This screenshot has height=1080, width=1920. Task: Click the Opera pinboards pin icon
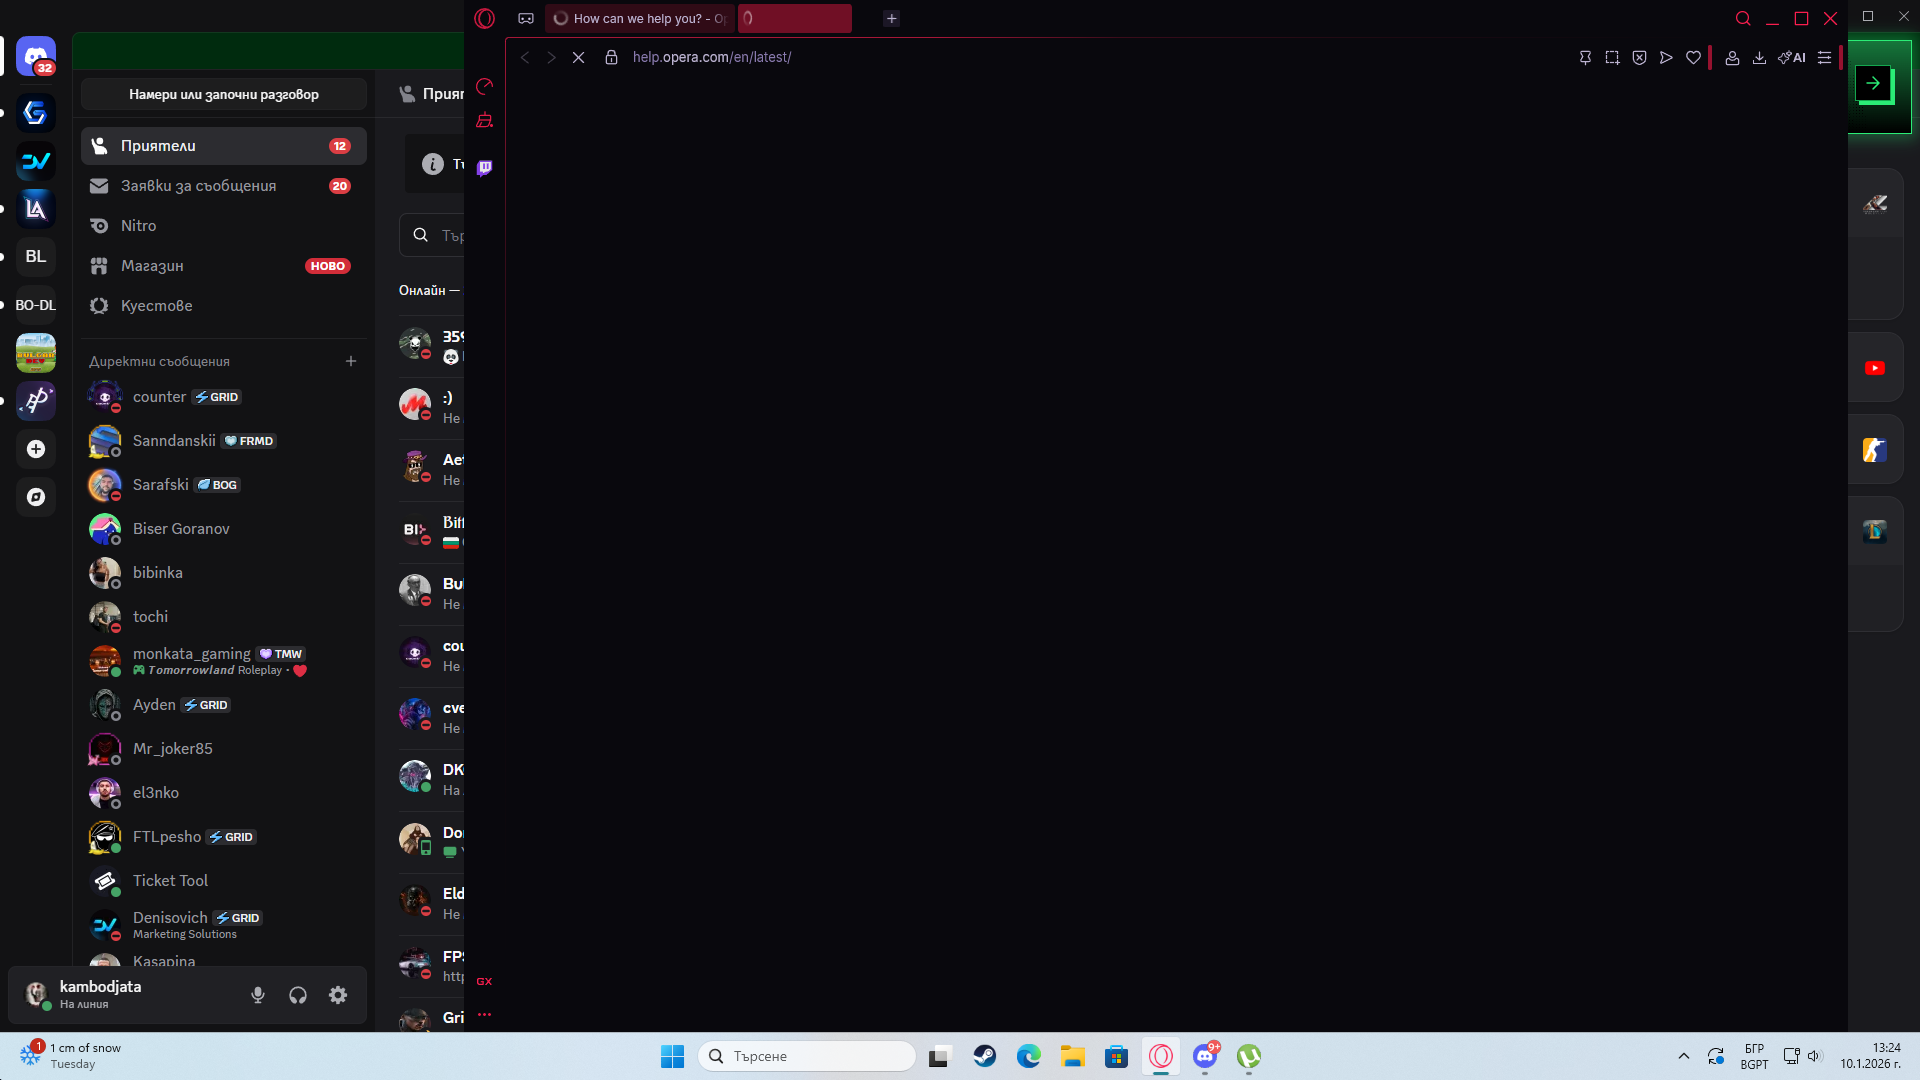pos(1585,58)
